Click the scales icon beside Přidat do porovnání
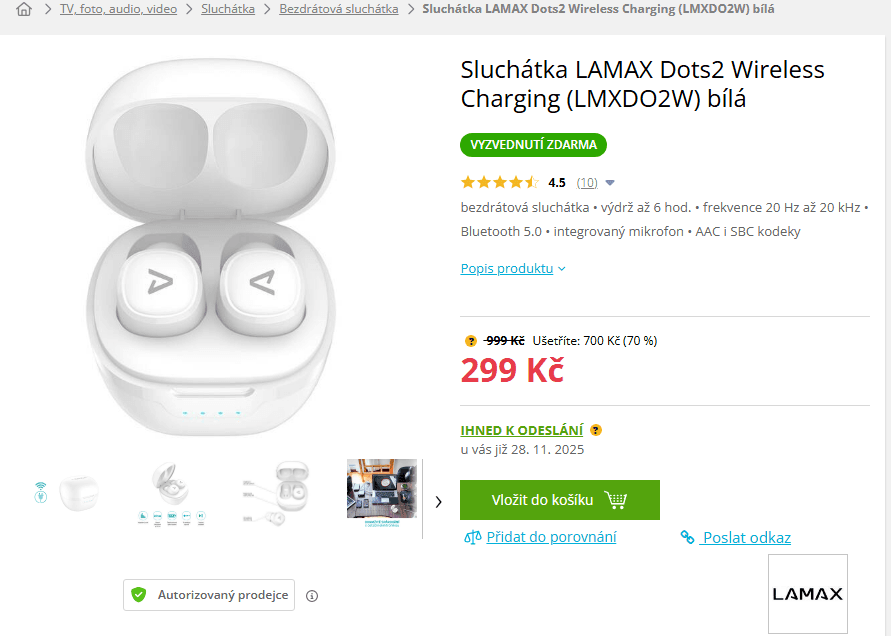The height and width of the screenshot is (636, 891). [x=471, y=537]
